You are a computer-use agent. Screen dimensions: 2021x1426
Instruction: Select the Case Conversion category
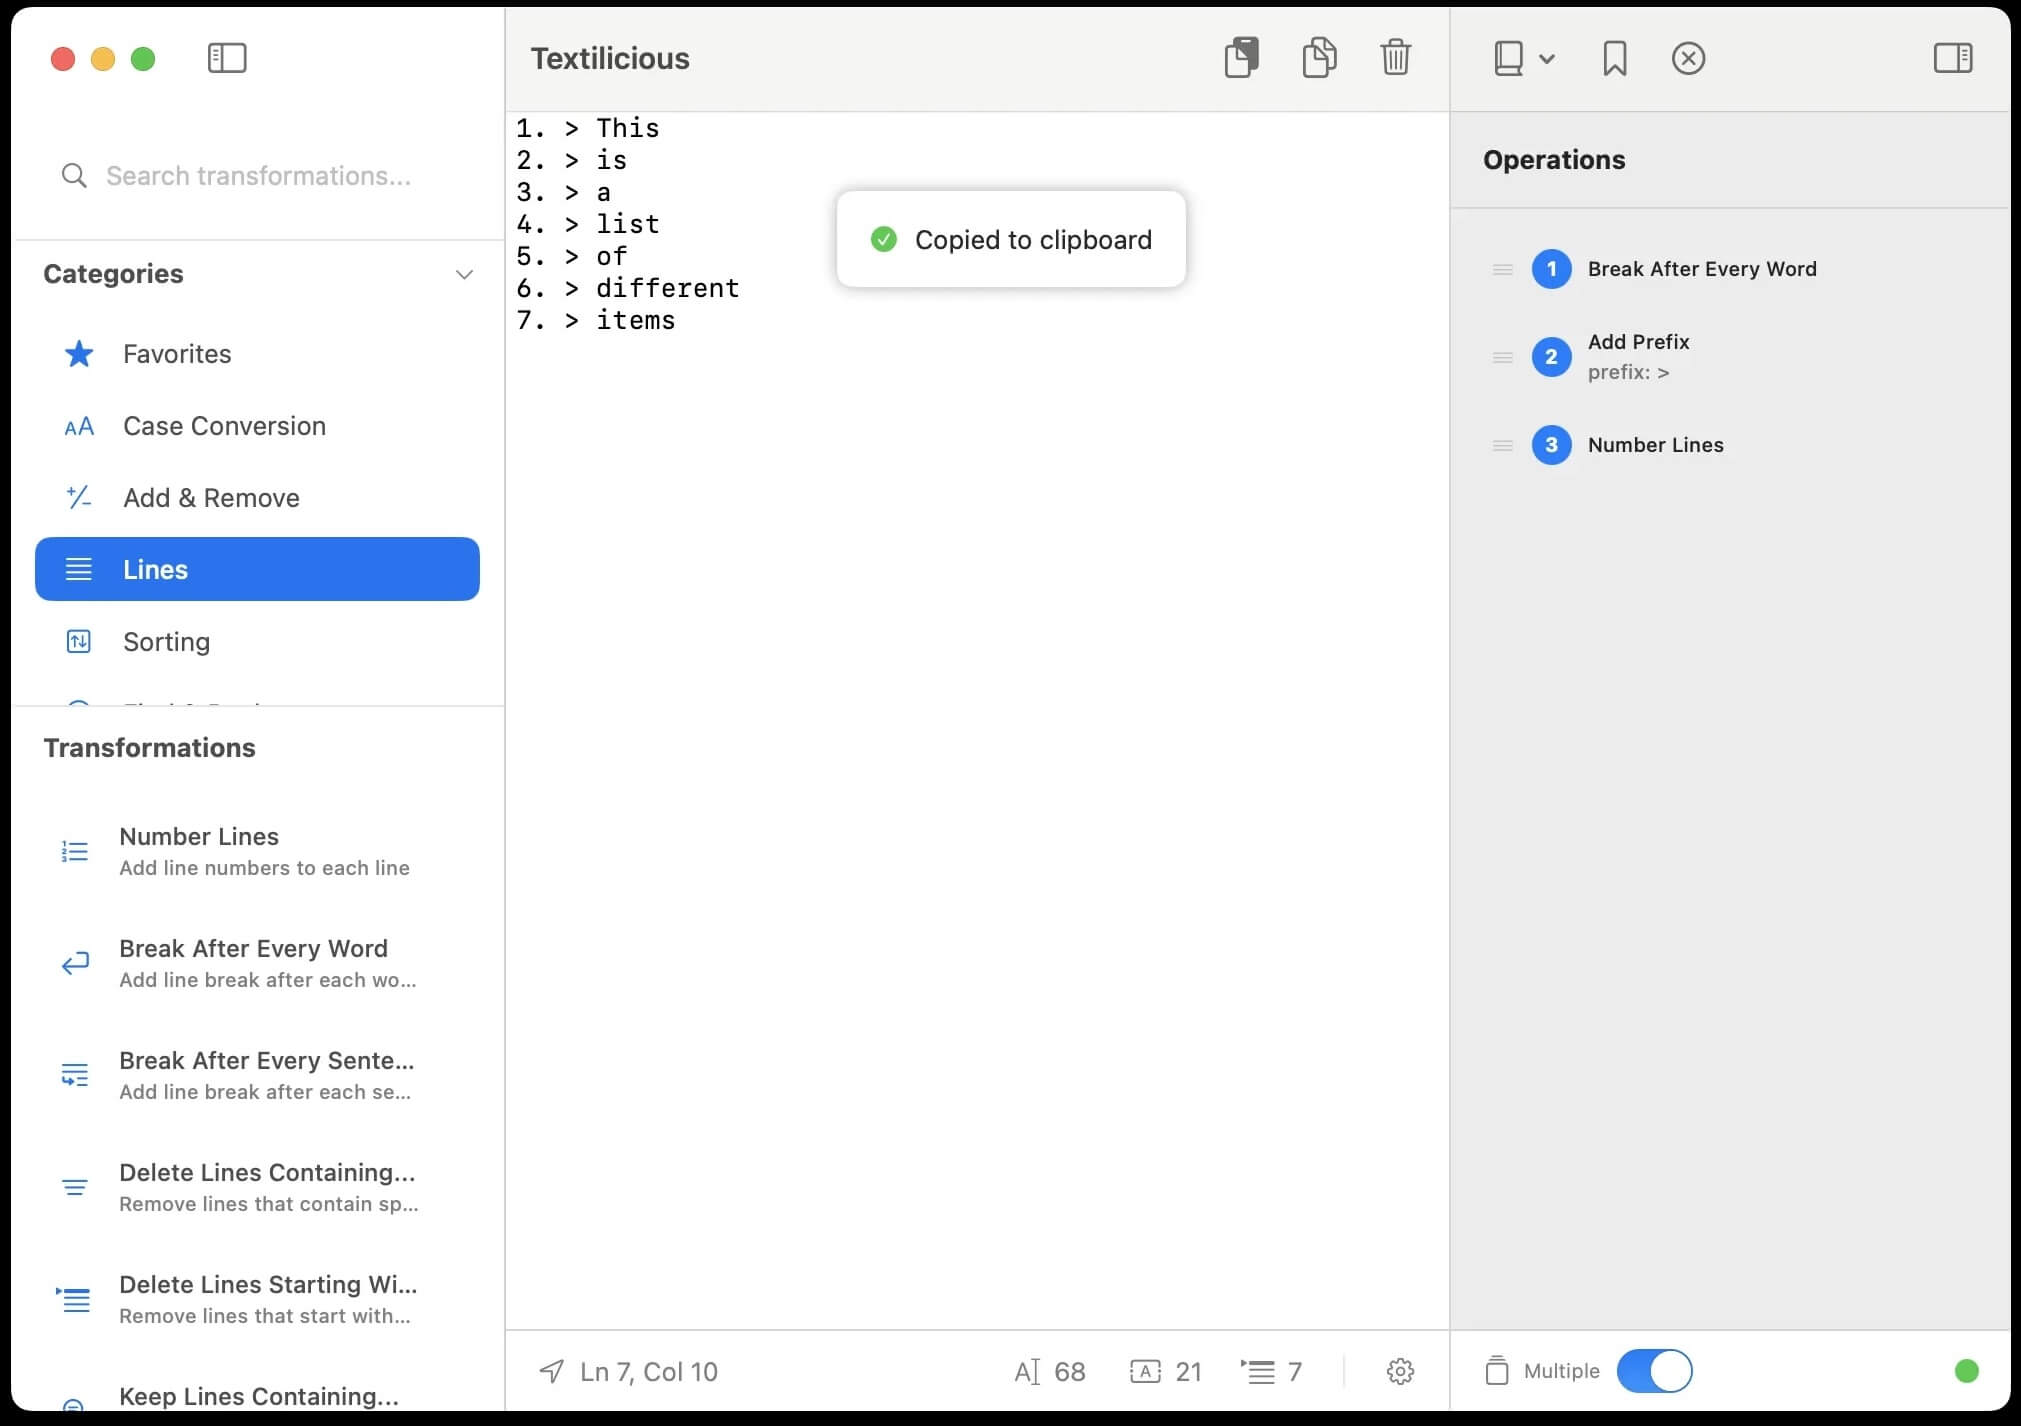(x=224, y=426)
